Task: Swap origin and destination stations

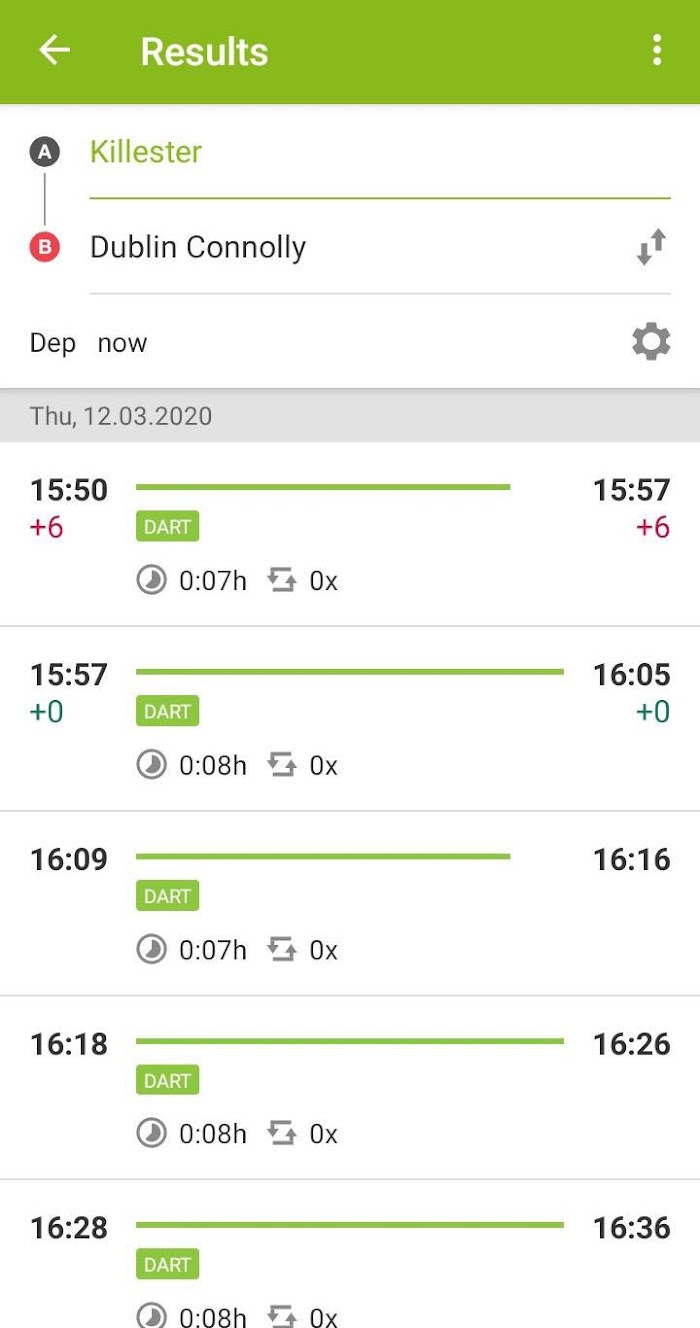Action: (651, 247)
